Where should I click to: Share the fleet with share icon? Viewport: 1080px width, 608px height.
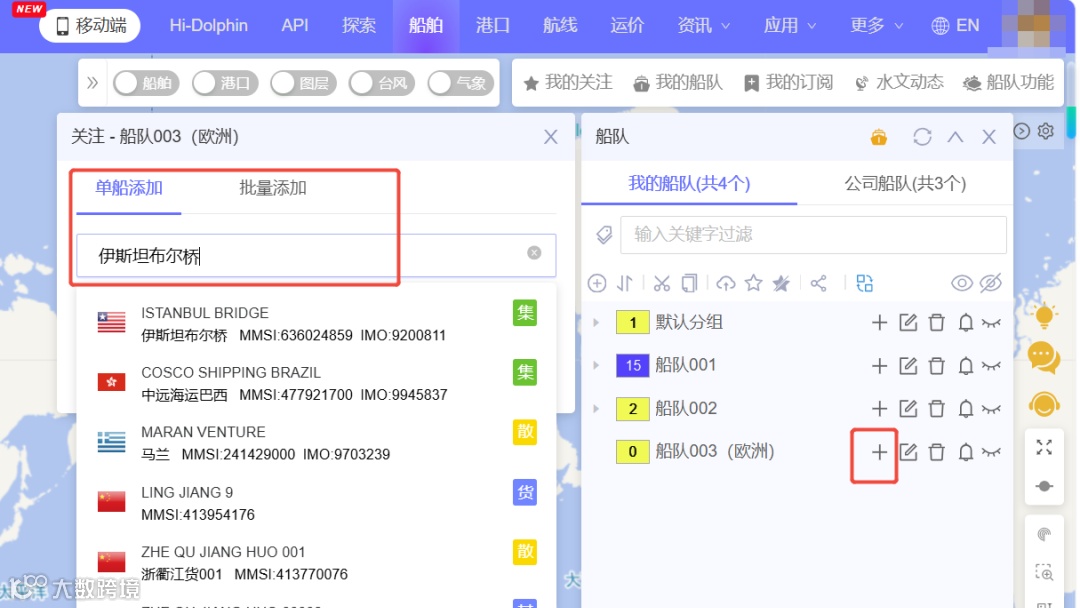point(818,283)
